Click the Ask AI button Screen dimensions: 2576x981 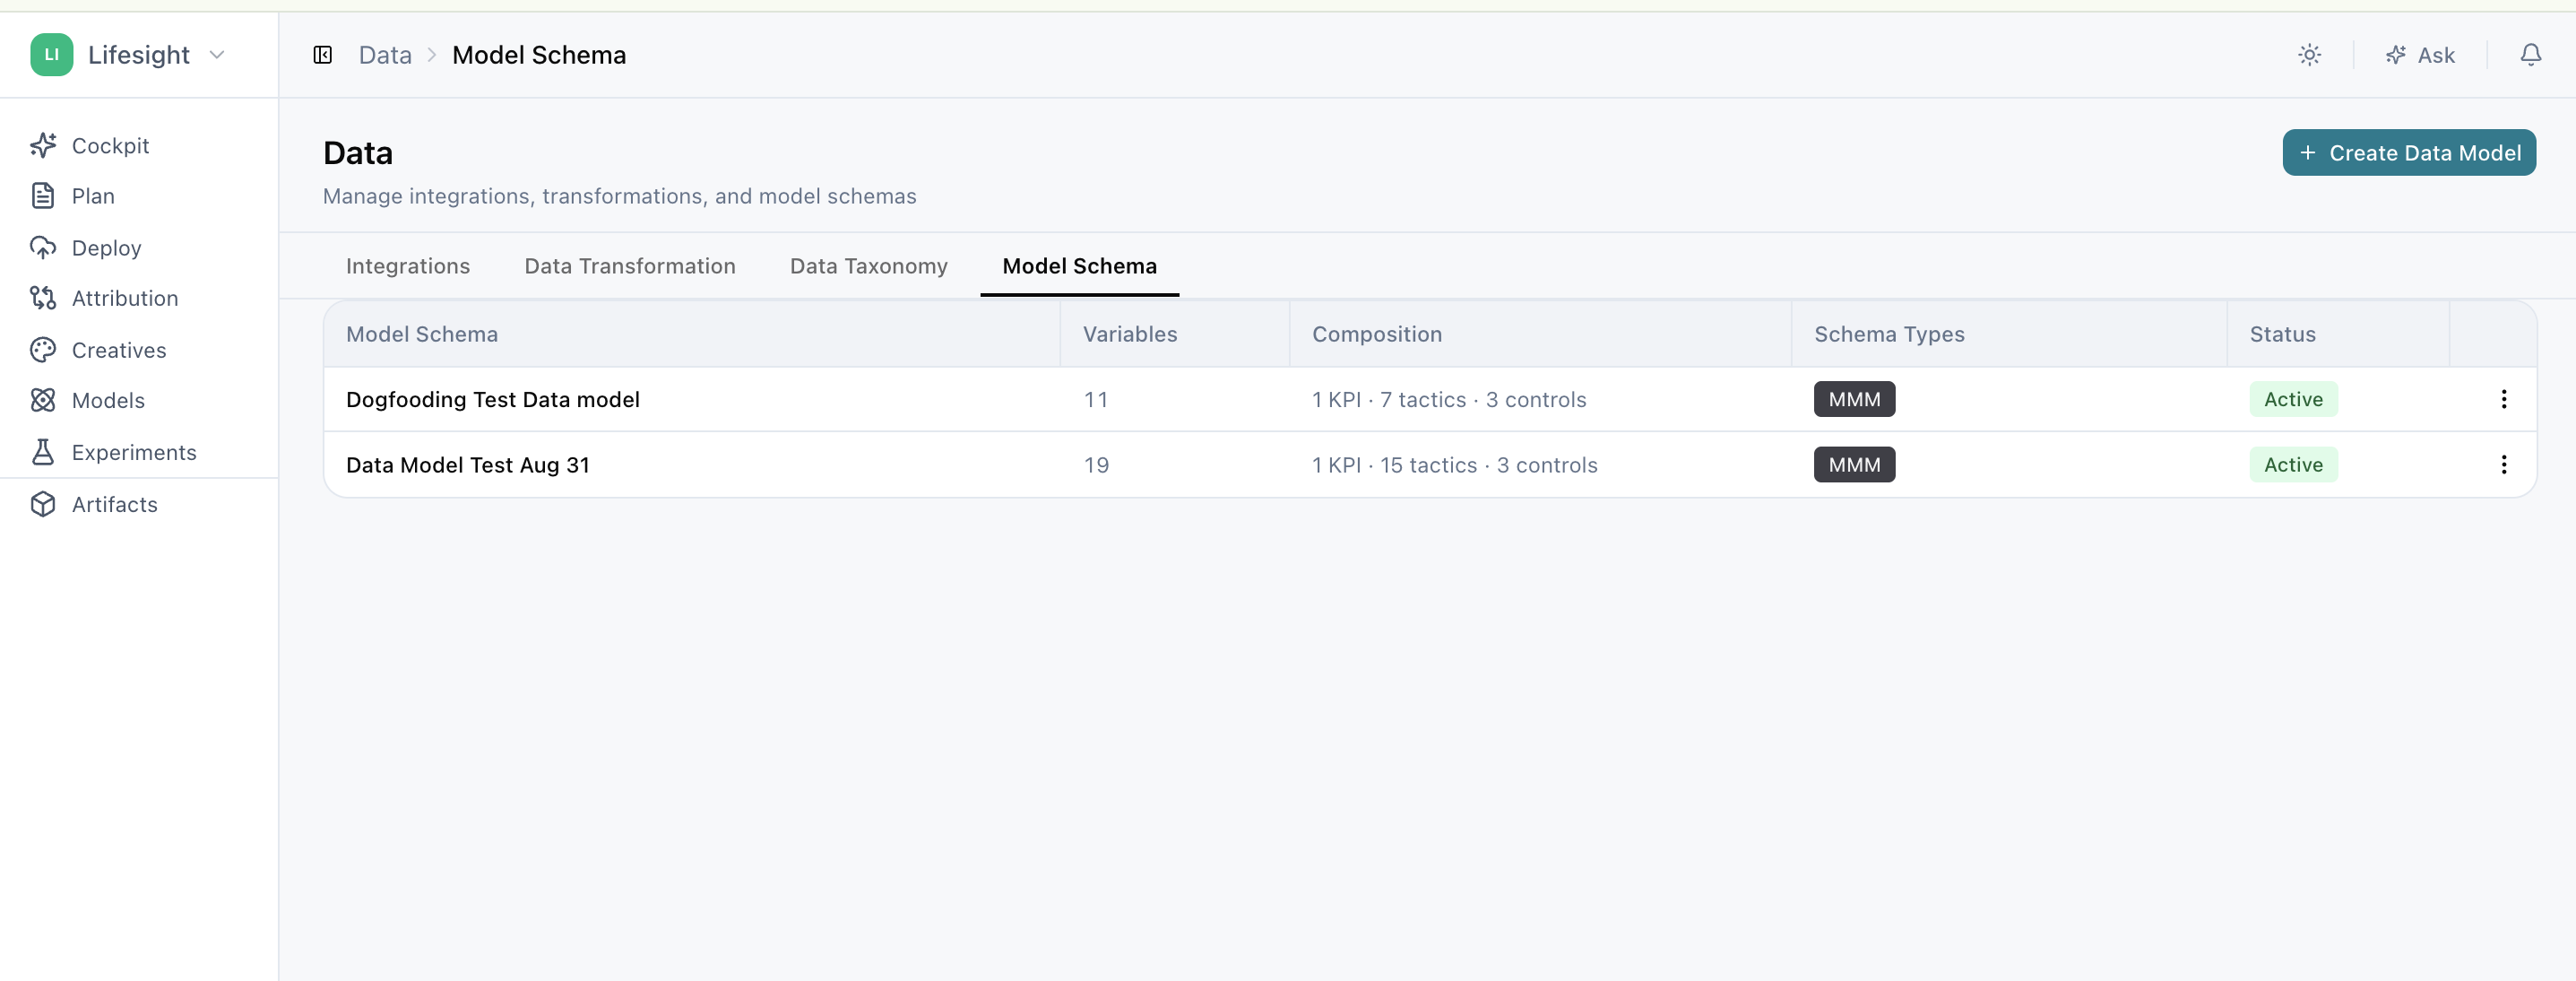click(2420, 55)
